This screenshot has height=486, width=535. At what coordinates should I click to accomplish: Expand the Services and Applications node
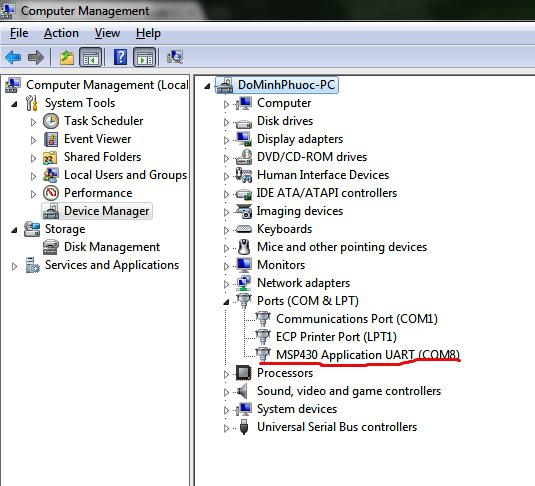click(x=14, y=266)
